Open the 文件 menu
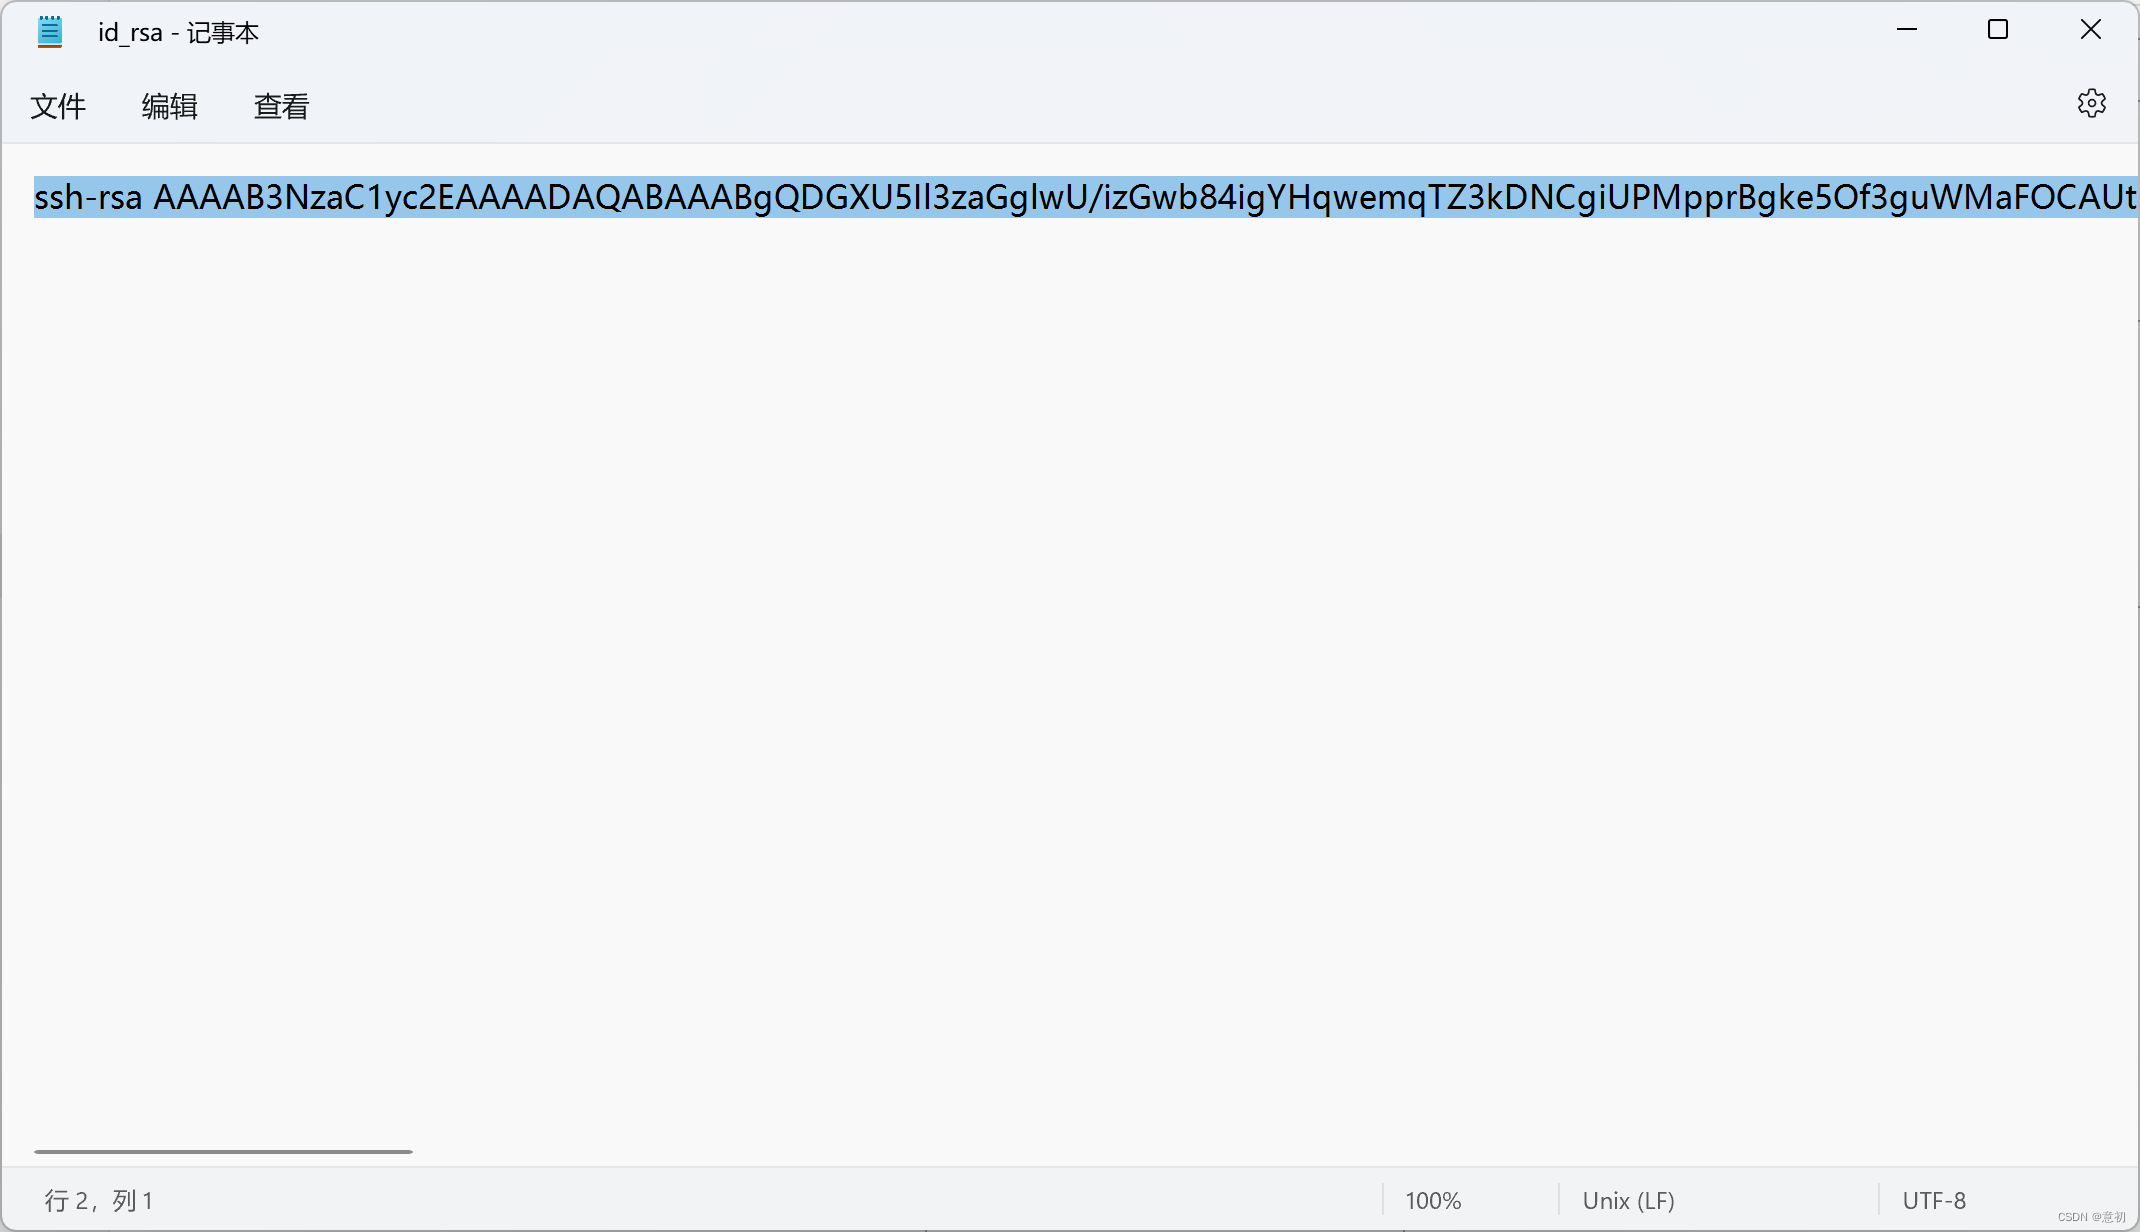Image resolution: width=2140 pixels, height=1232 pixels. pos(58,106)
